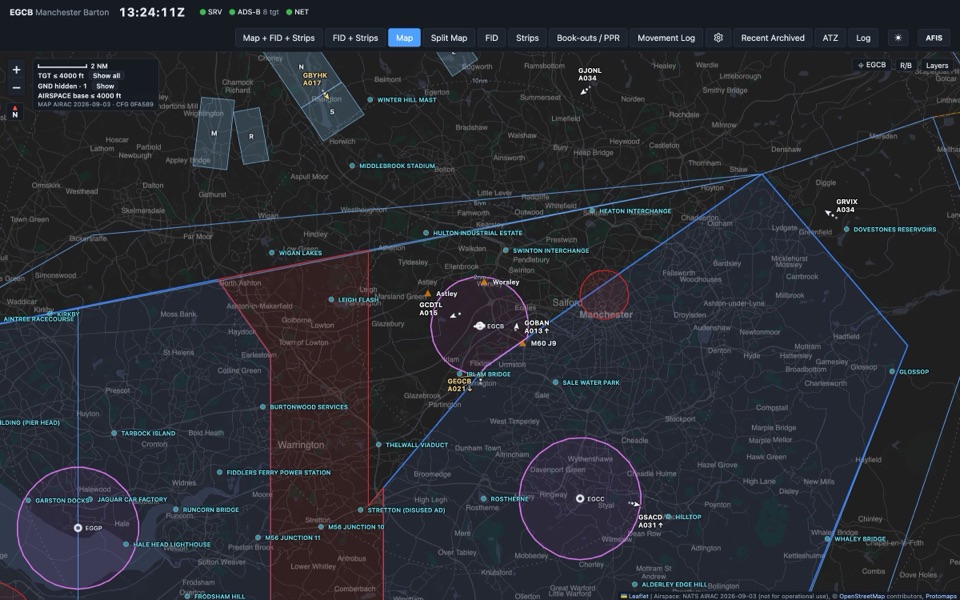Click Dovestones Reservoirs waypoint dot
The height and width of the screenshot is (600, 960).
tap(847, 230)
